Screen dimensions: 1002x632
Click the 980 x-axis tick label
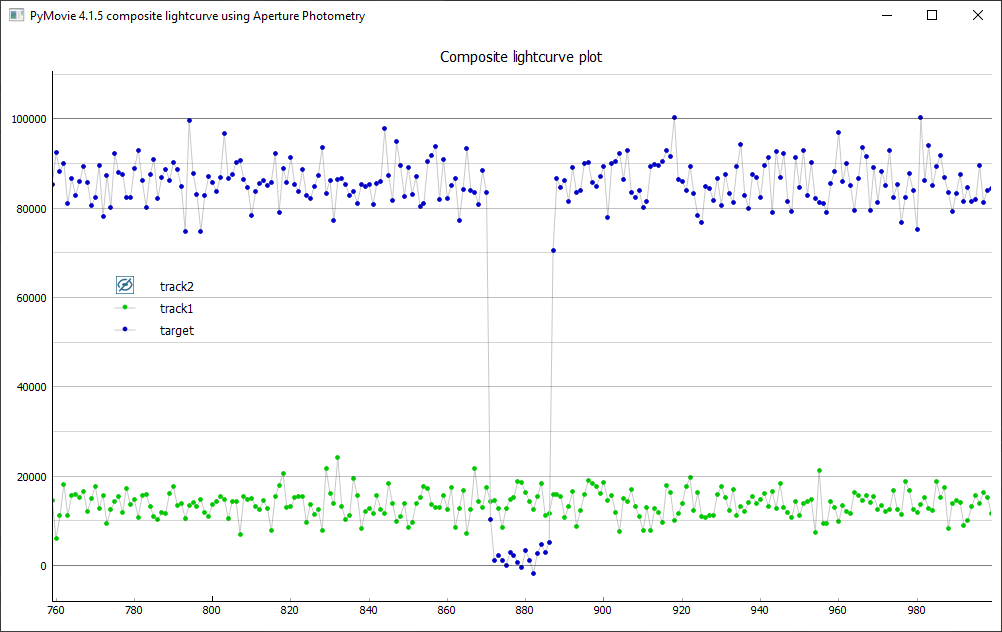point(917,610)
